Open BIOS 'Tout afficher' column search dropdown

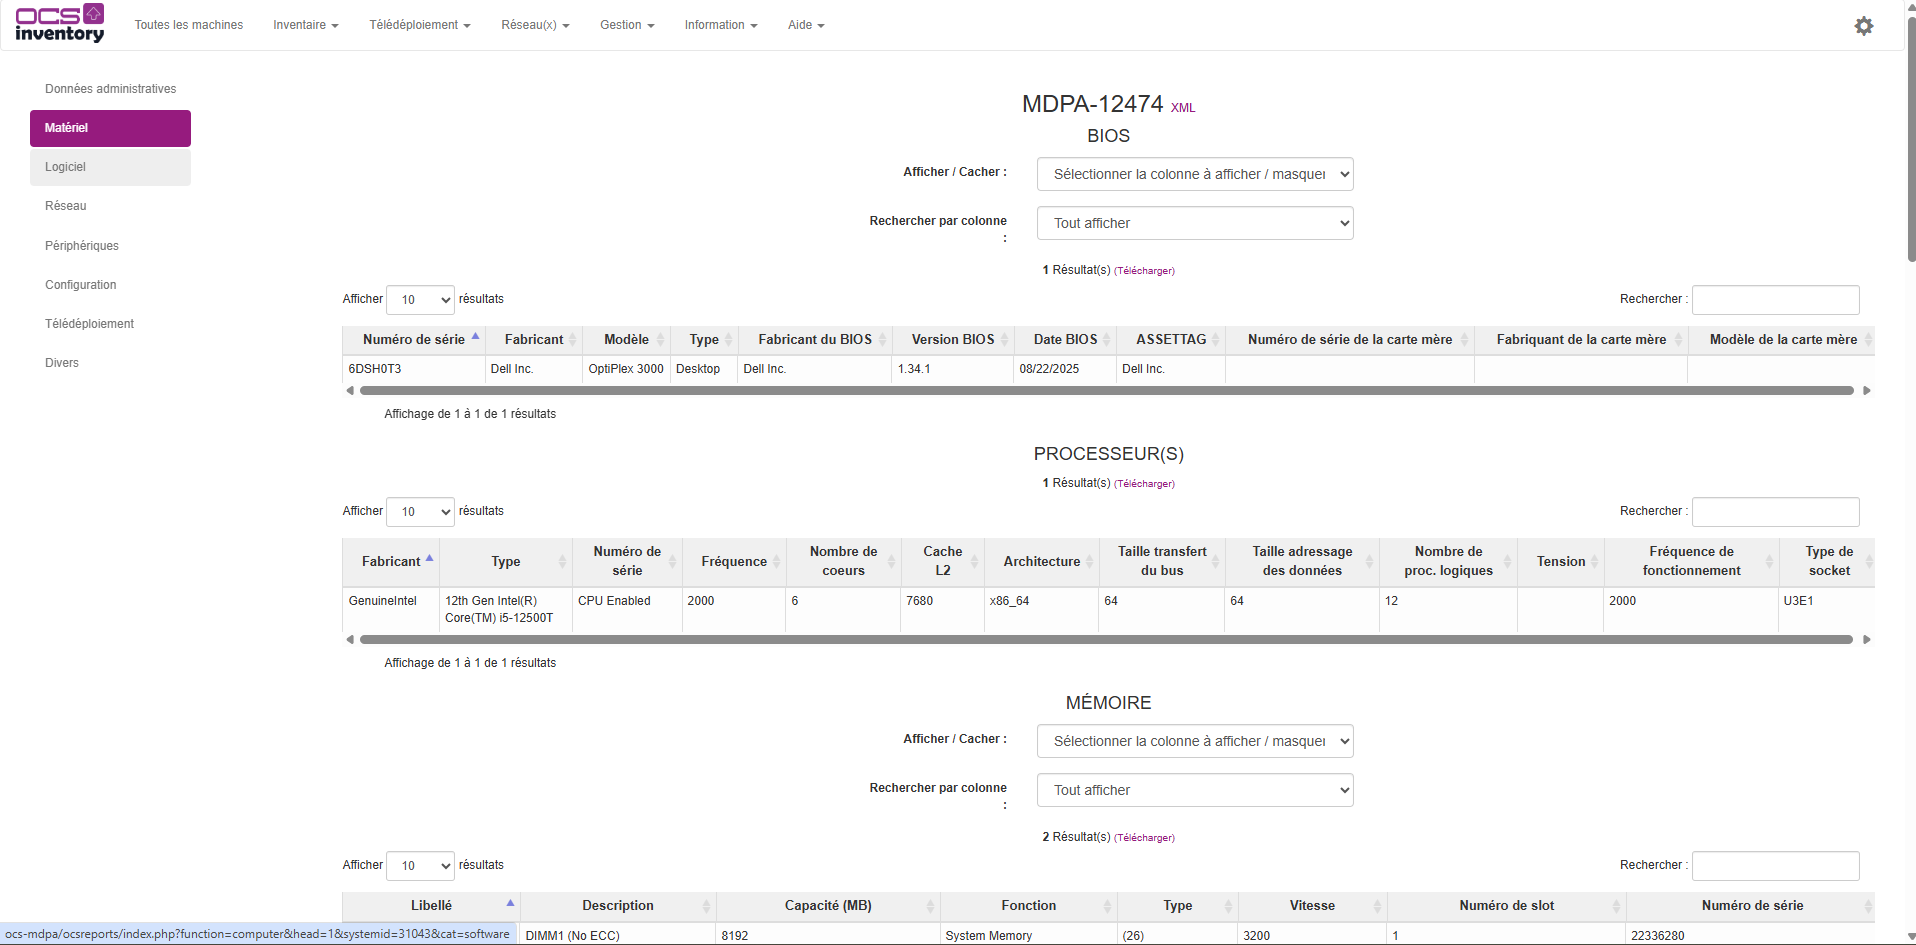pos(1194,223)
